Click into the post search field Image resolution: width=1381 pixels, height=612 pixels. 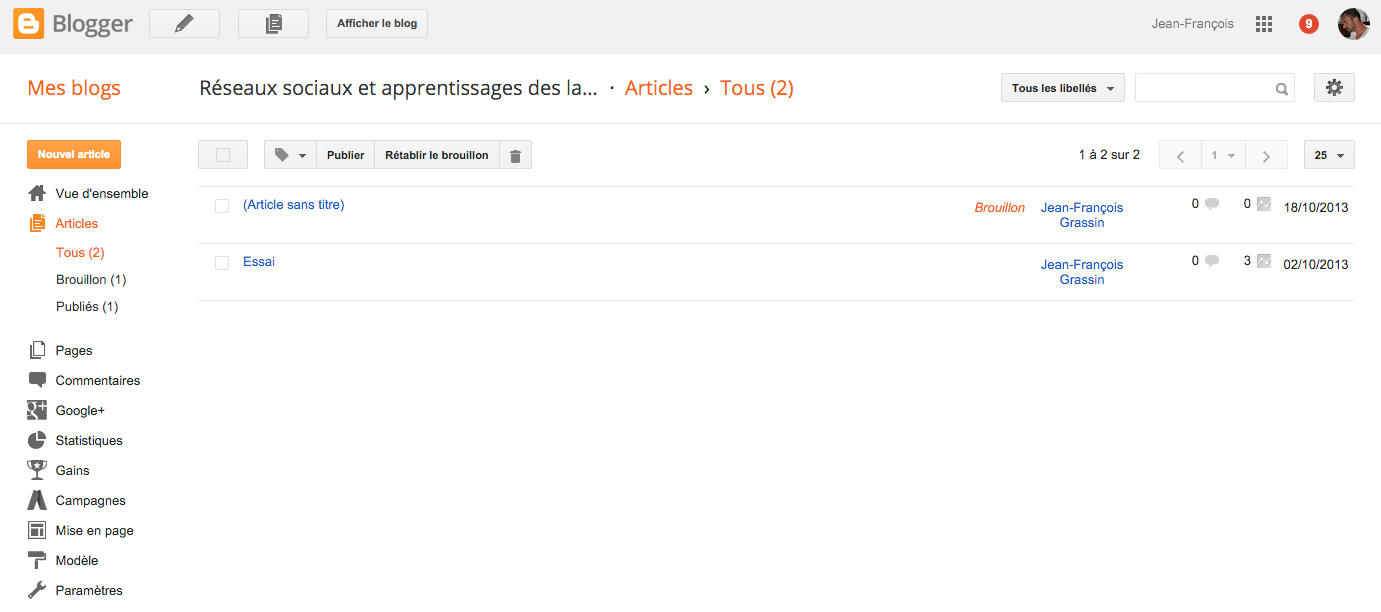click(x=1205, y=88)
